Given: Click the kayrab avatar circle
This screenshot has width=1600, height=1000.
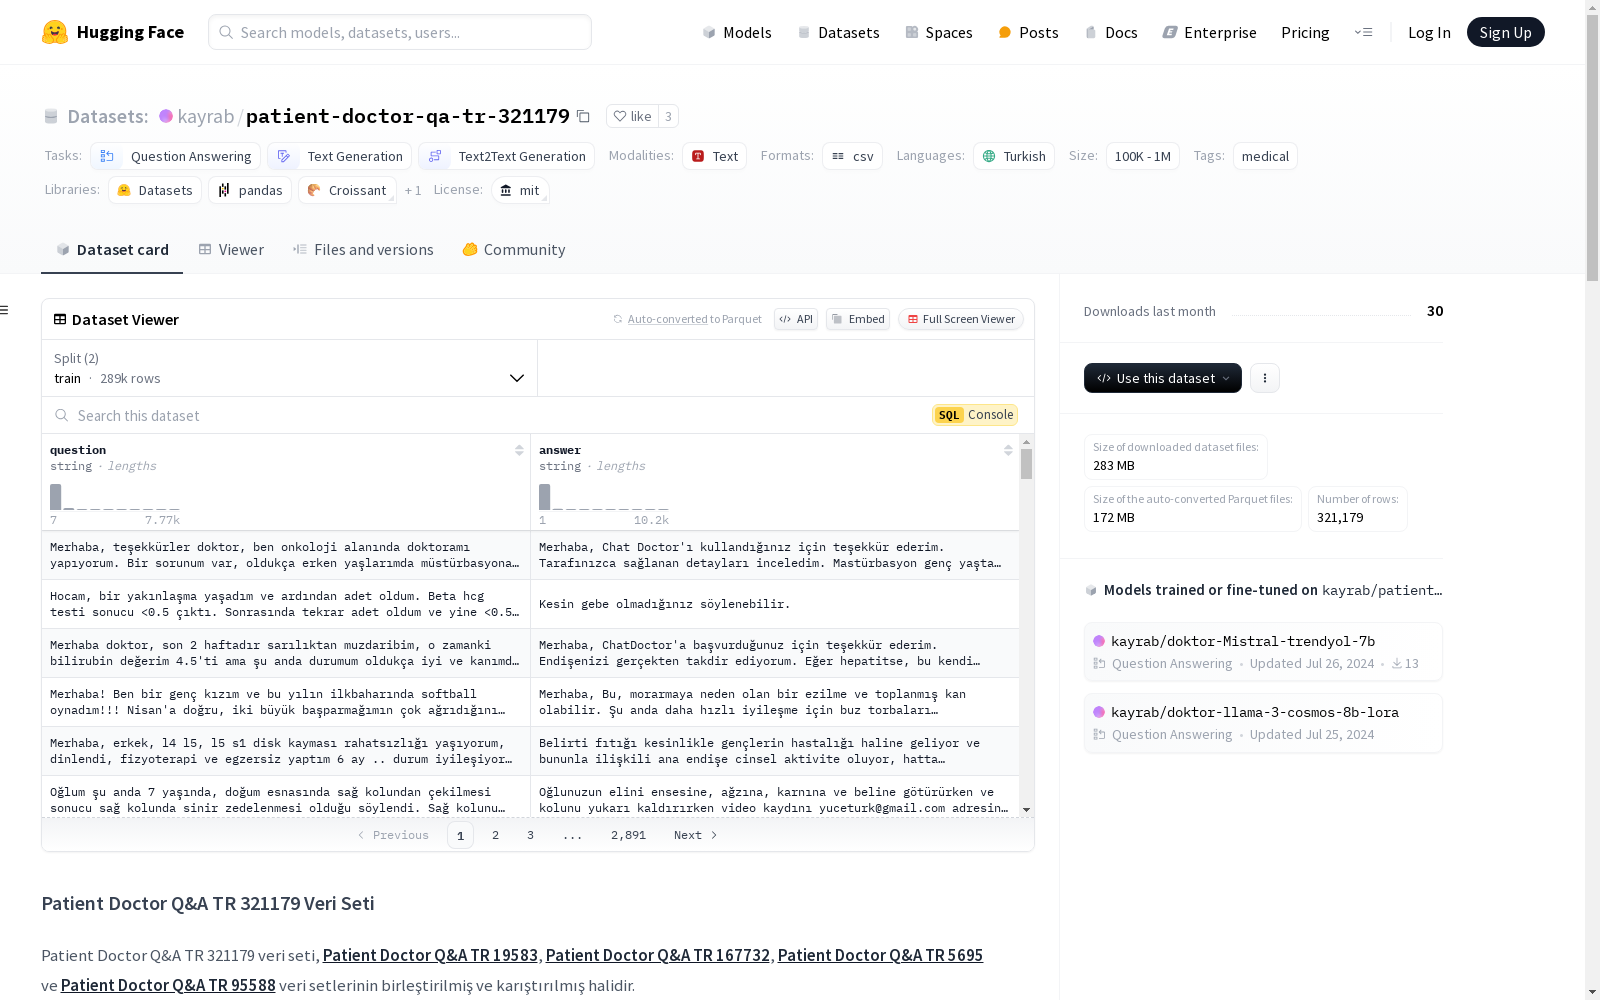Looking at the screenshot, I should pos(166,116).
